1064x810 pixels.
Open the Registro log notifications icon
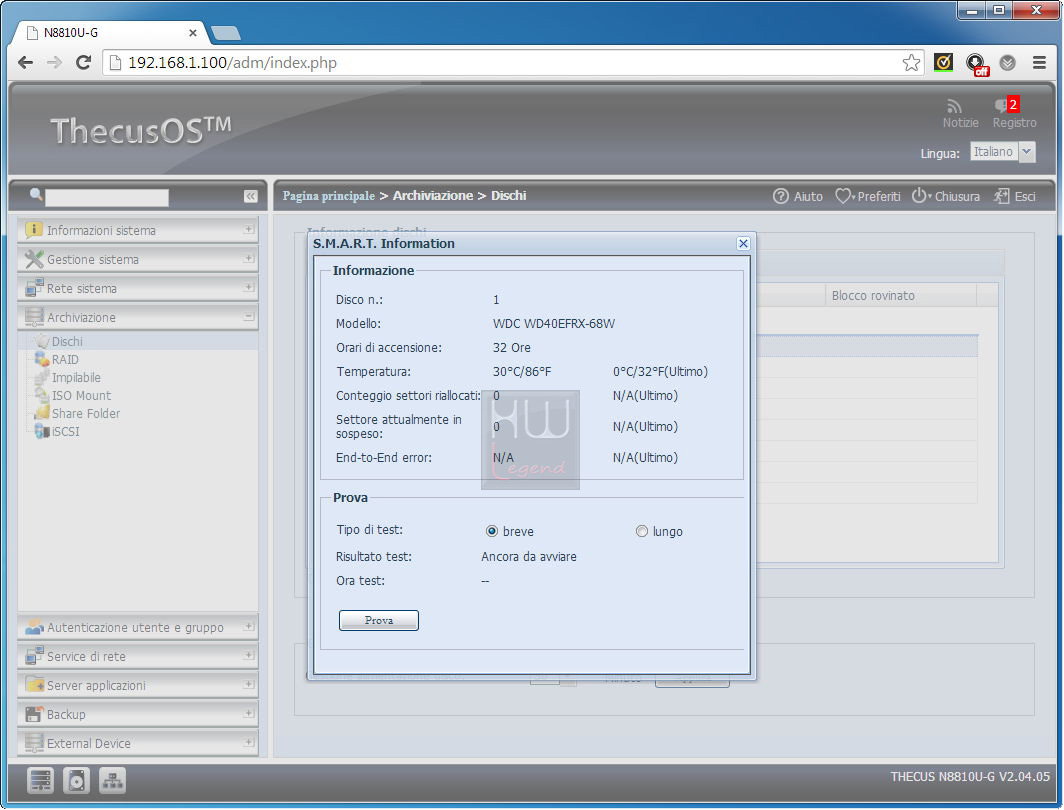click(x=1006, y=105)
